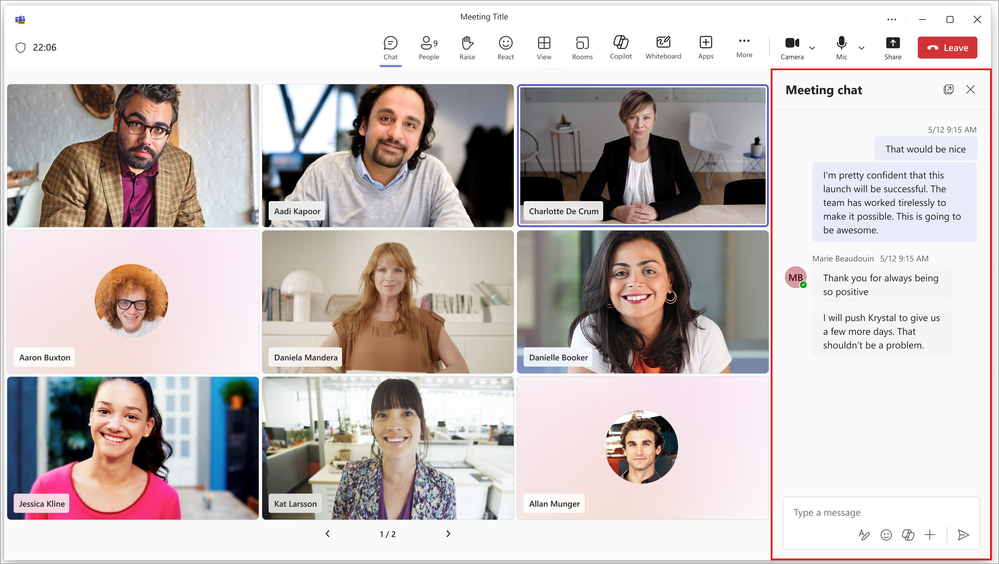Click Marie Beaudouin's MB avatar in chat
Image resolution: width=999 pixels, height=564 pixels.
[795, 277]
